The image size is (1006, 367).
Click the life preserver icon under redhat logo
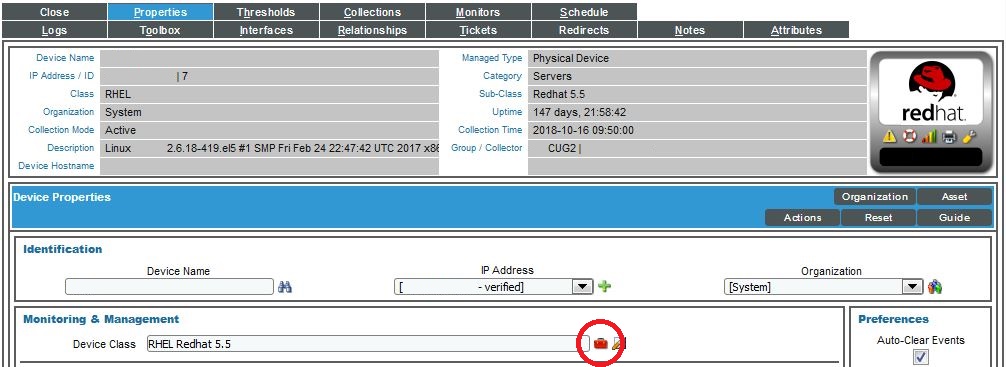pos(909,136)
